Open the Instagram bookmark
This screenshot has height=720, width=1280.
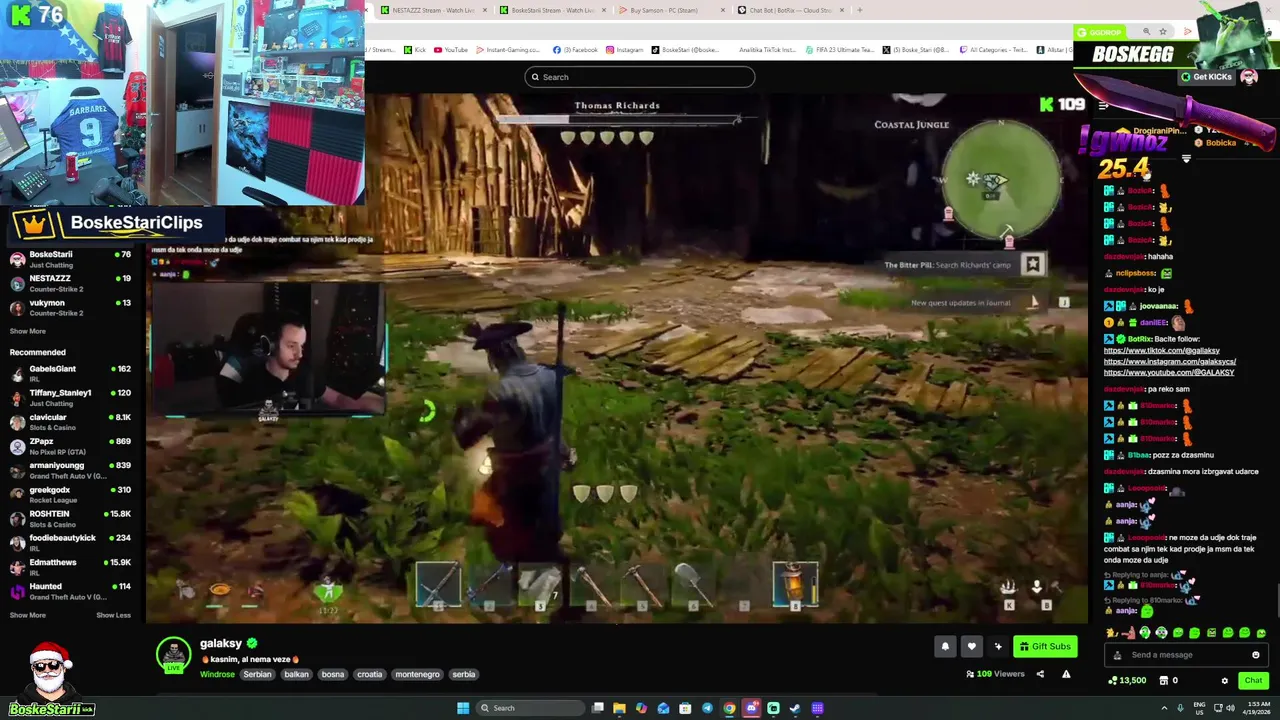[624, 50]
